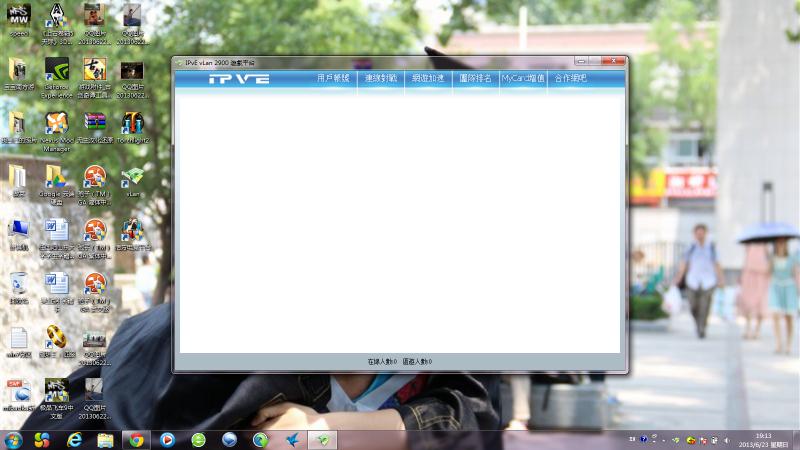
Task: Open the Google 云端硬盘 folder shortcut
Action: coord(57,185)
